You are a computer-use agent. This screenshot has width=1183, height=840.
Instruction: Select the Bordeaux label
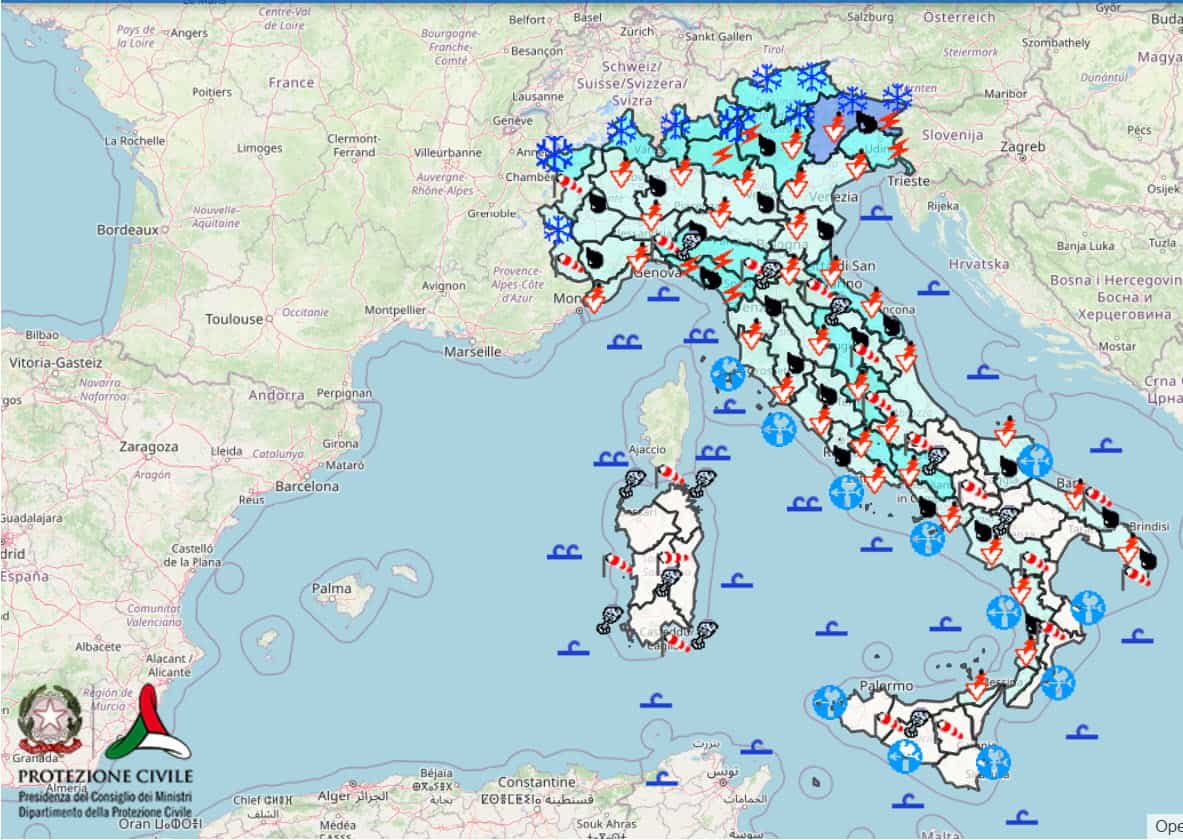click(128, 229)
